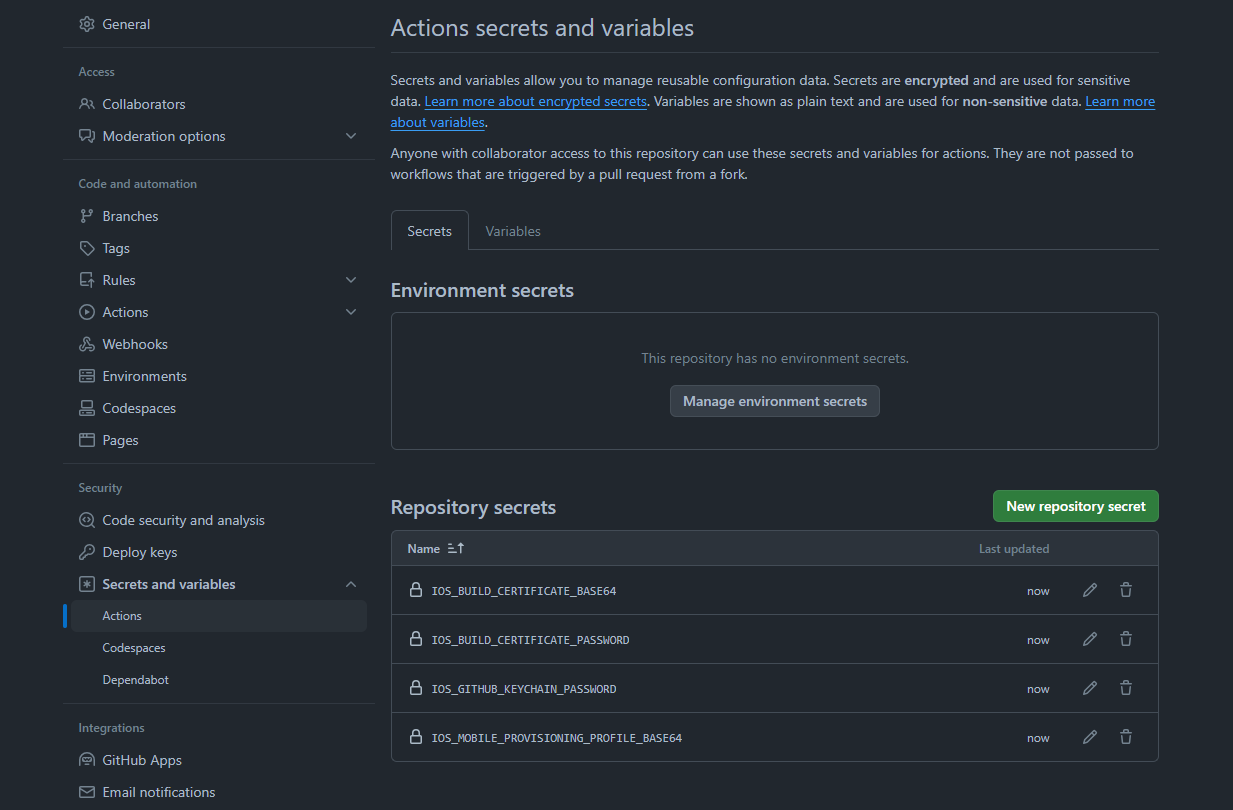This screenshot has height=810, width=1233.
Task: Remove IOS_MOBILE_PROVISIONING_PROFILE_BASE64 via trash icon
Action: pos(1126,737)
